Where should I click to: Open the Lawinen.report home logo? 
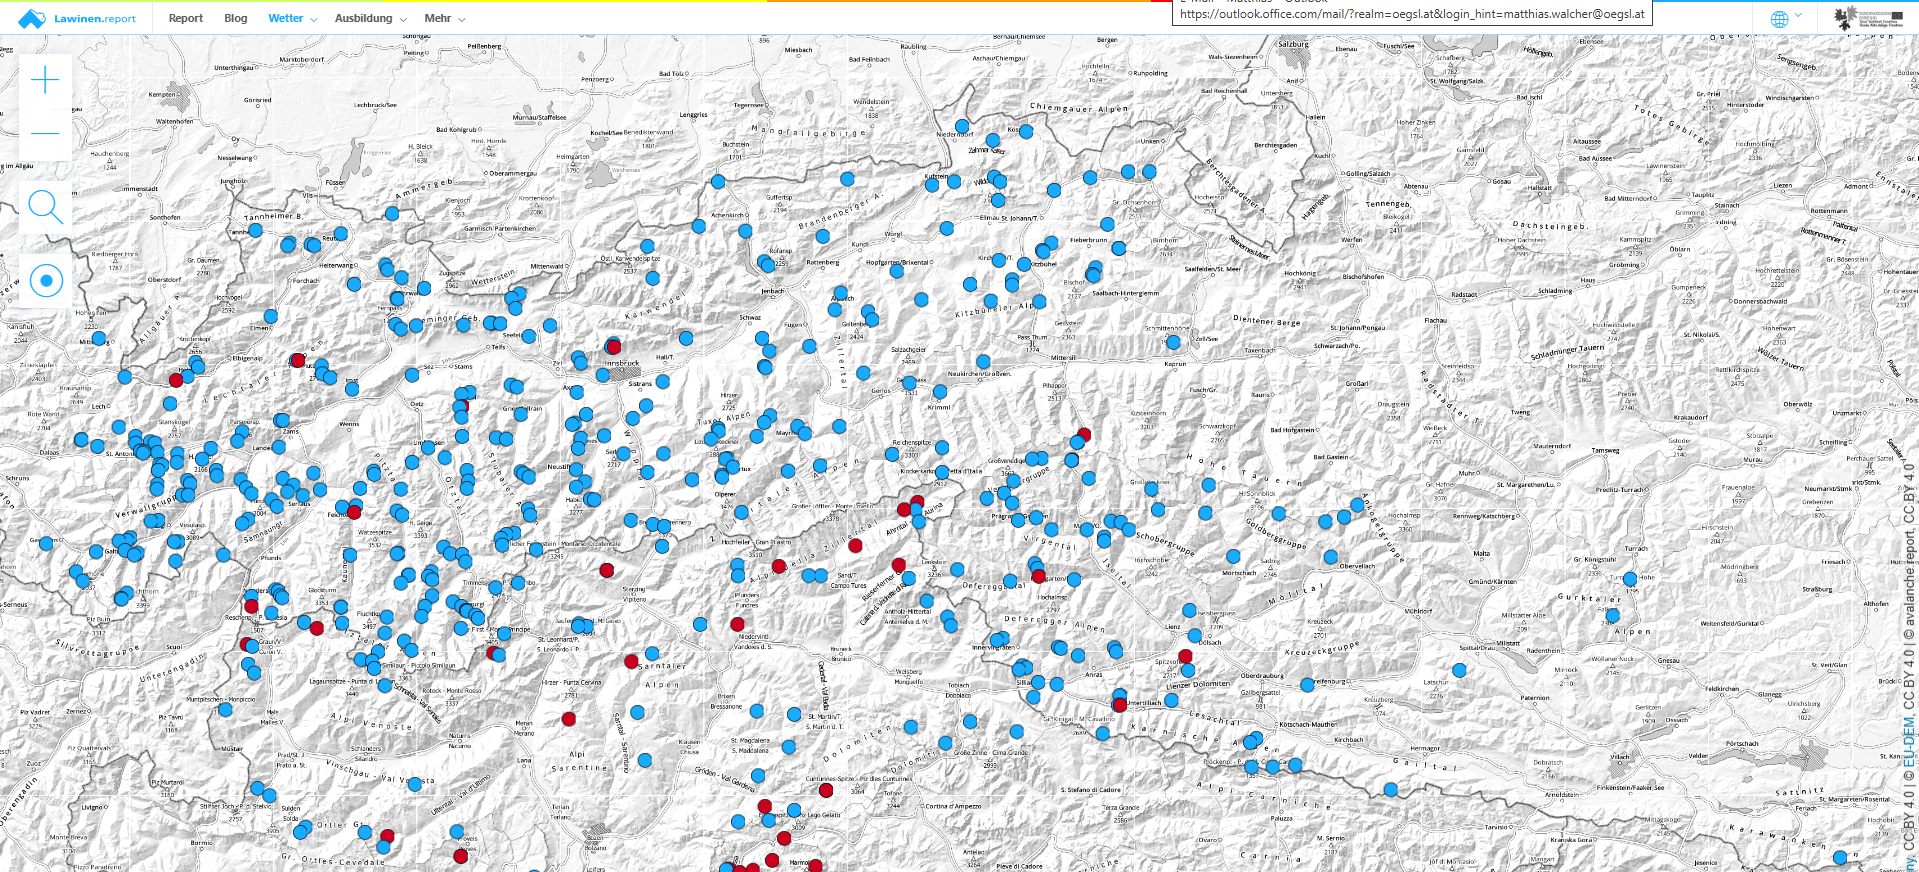(77, 18)
